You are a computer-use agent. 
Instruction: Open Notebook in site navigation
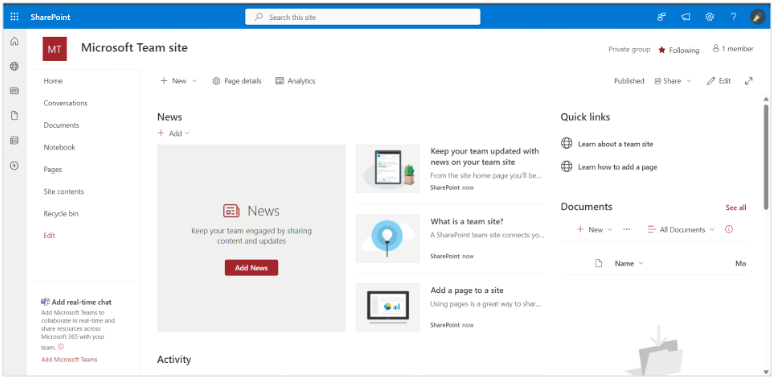(x=59, y=147)
